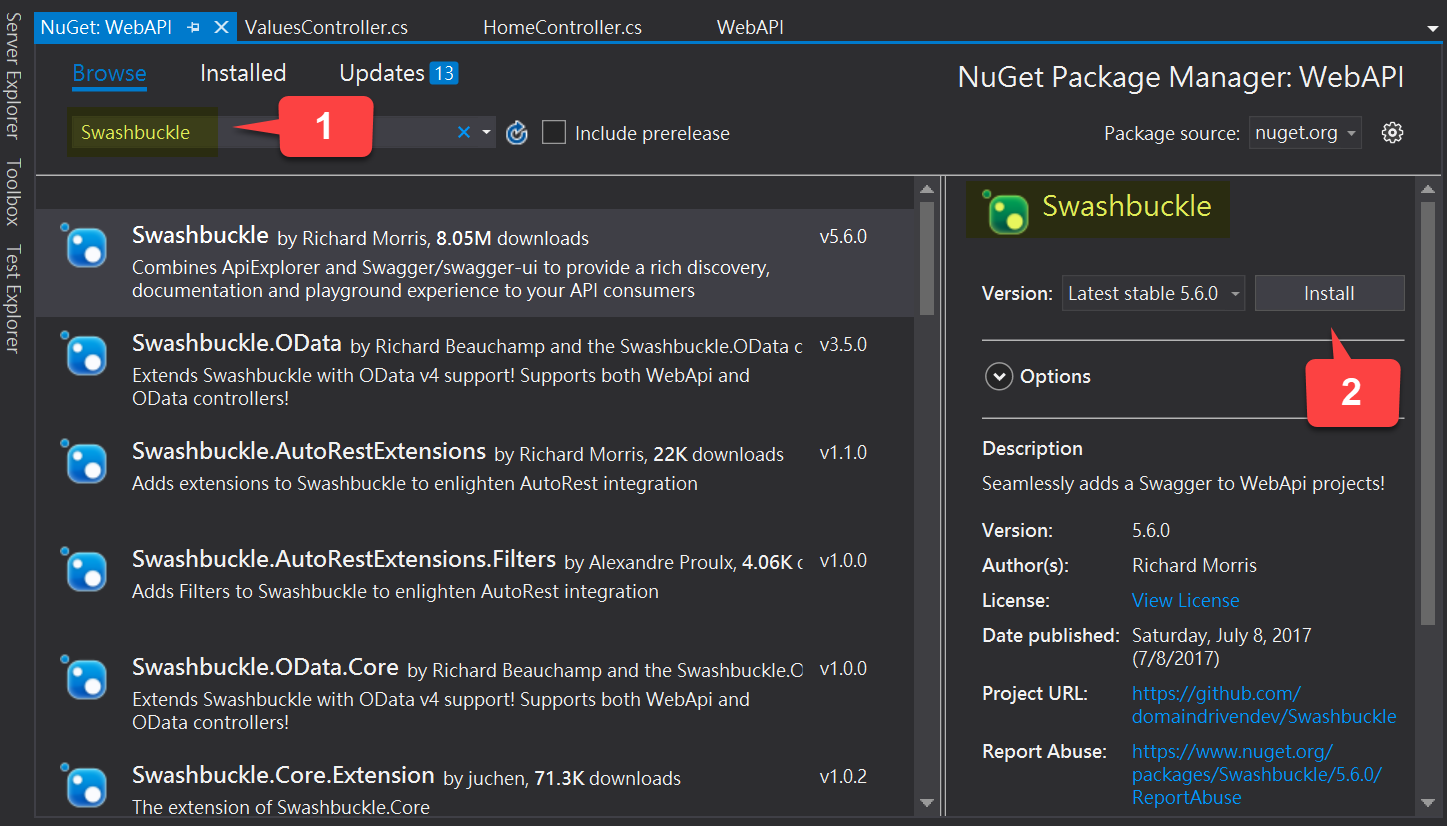The width and height of the screenshot is (1447, 826).
Task: Click the Swashbuckle.AutoRestExtensions package icon
Action: coord(87,463)
